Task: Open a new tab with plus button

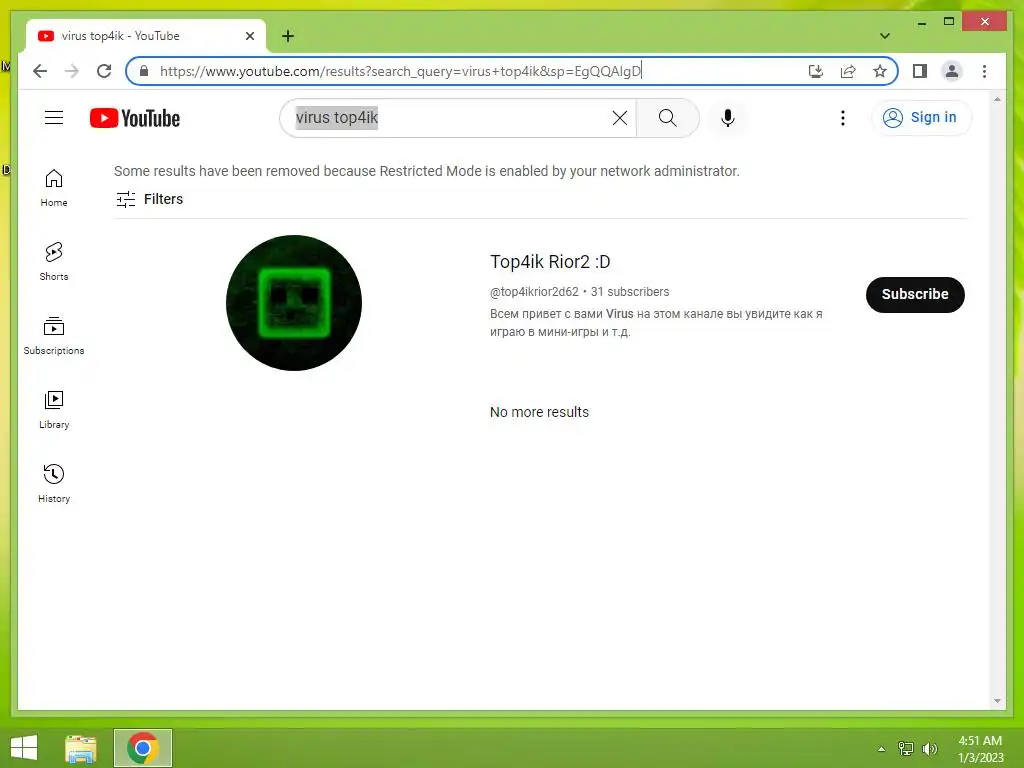Action: pos(288,36)
